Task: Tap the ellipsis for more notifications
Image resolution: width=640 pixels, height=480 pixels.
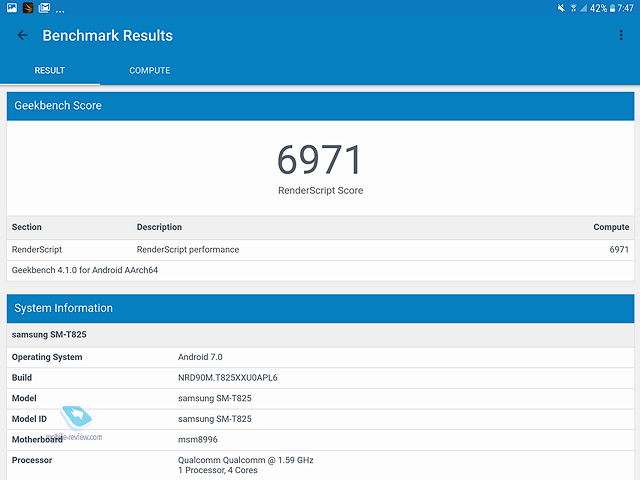Action: (60, 11)
